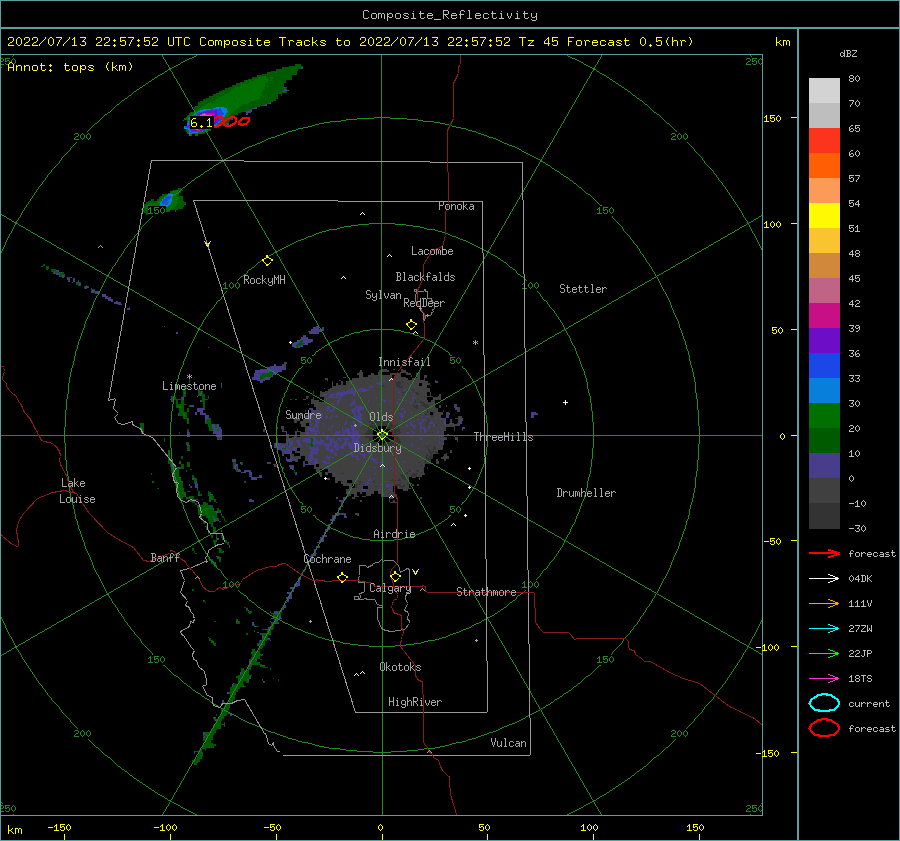Viewport: 900px width, 841px height.
Task: Select the orange 111V arrow icon
Action: coord(824,603)
